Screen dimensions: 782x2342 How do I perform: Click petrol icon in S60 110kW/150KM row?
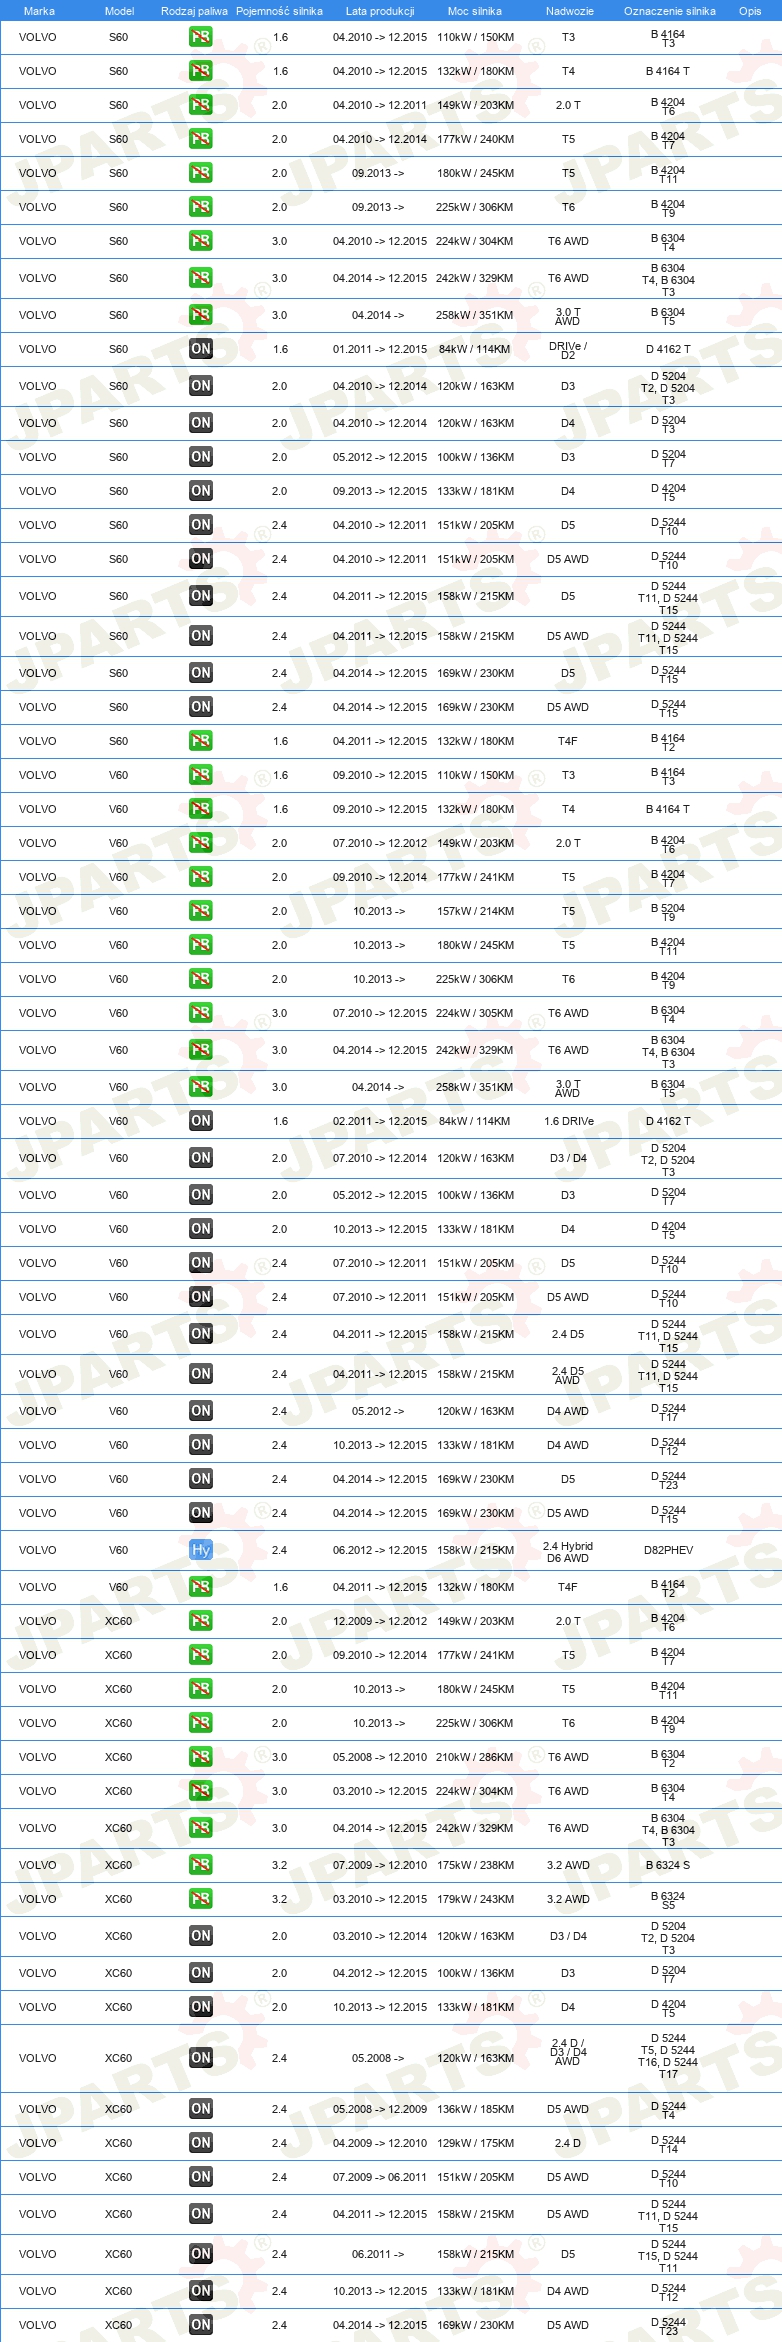(200, 37)
